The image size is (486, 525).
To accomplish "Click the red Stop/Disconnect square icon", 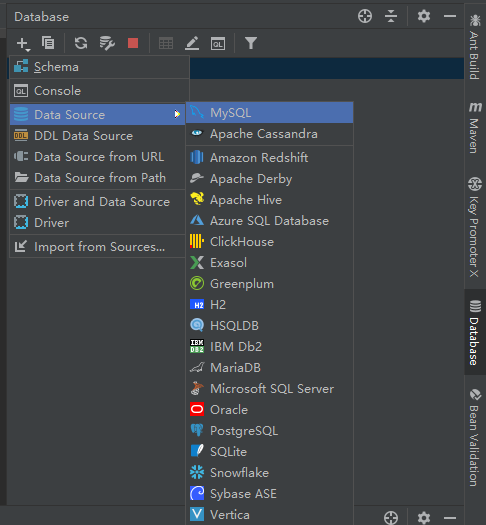I will click(133, 43).
